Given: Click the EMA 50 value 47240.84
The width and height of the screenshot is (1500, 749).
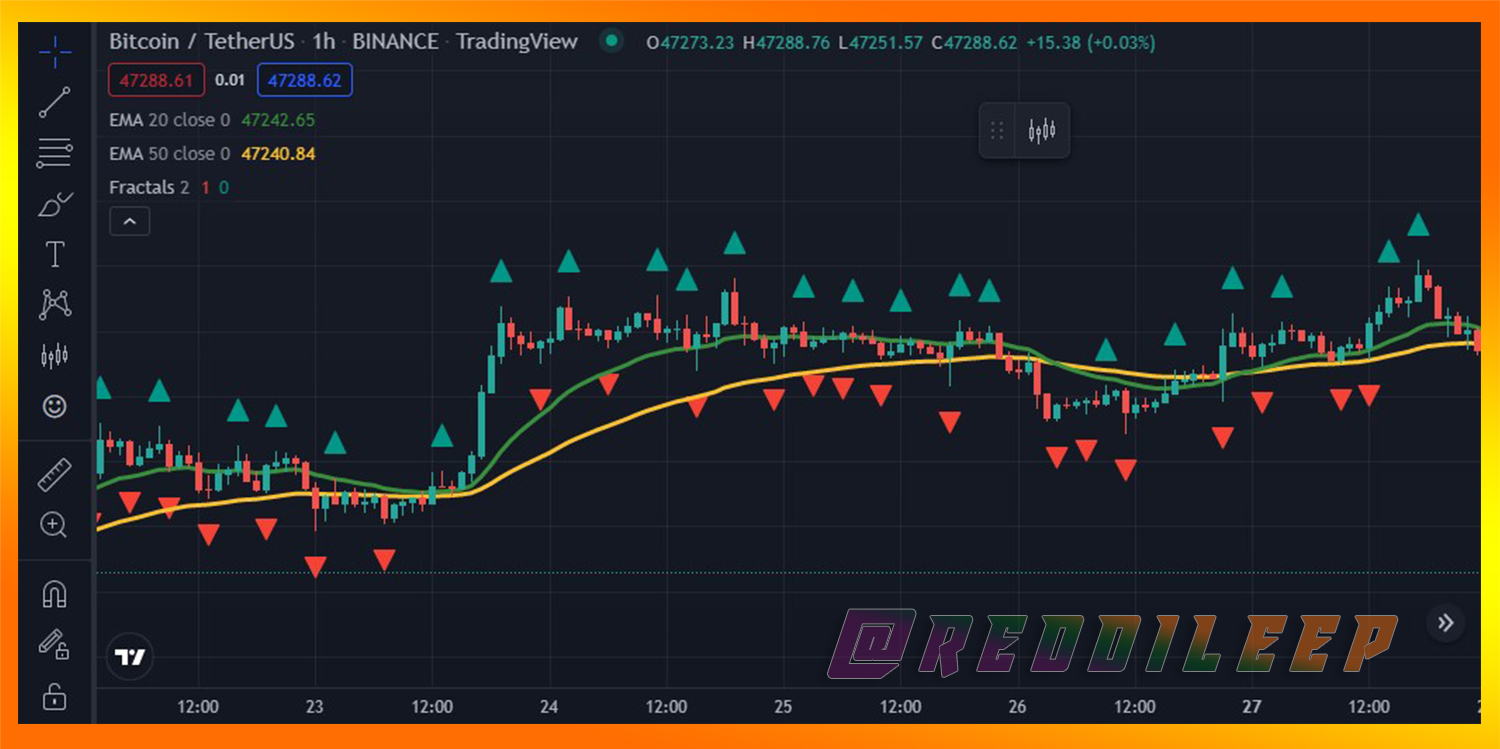Looking at the screenshot, I should tap(278, 154).
